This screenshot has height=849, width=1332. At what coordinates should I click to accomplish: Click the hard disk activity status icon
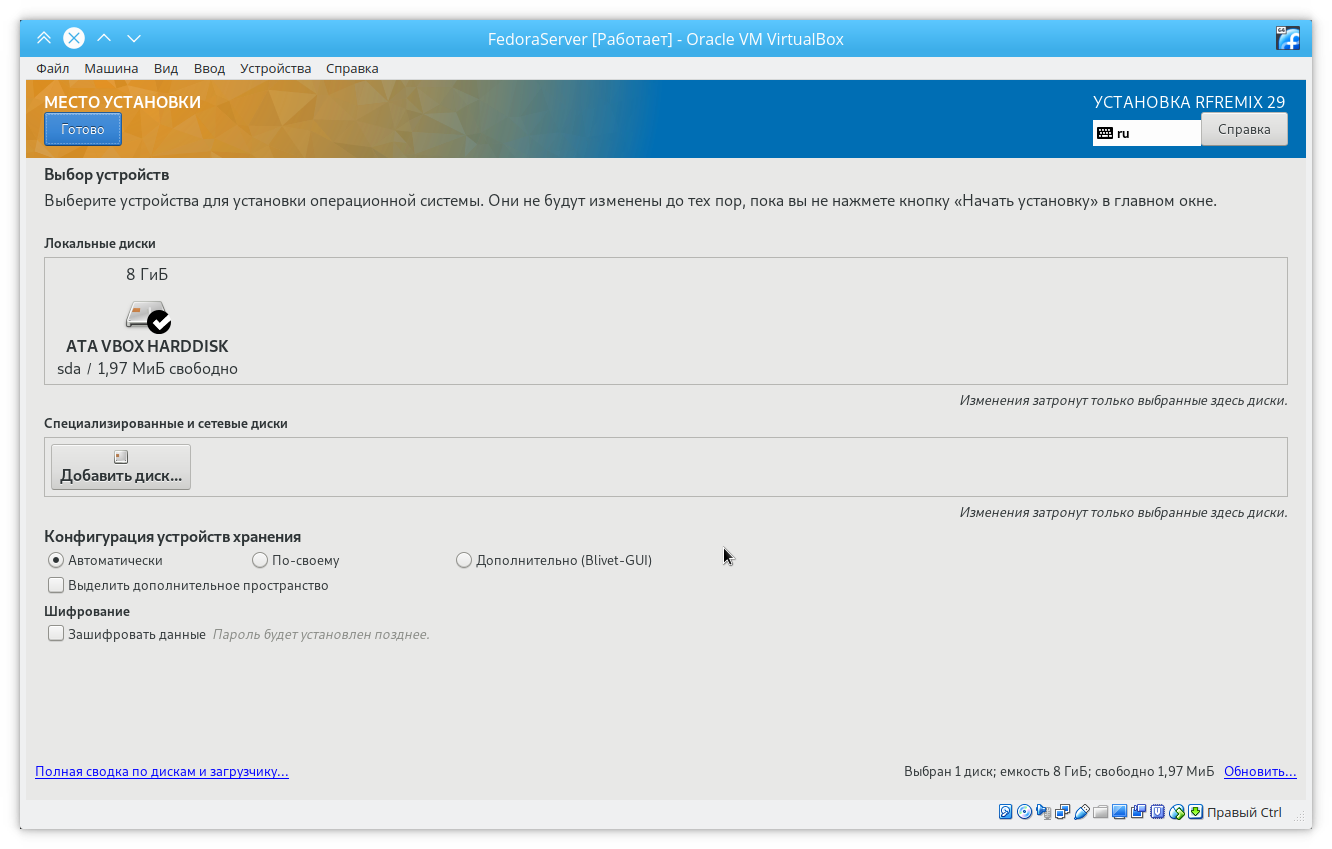pyautogui.click(x=1006, y=812)
